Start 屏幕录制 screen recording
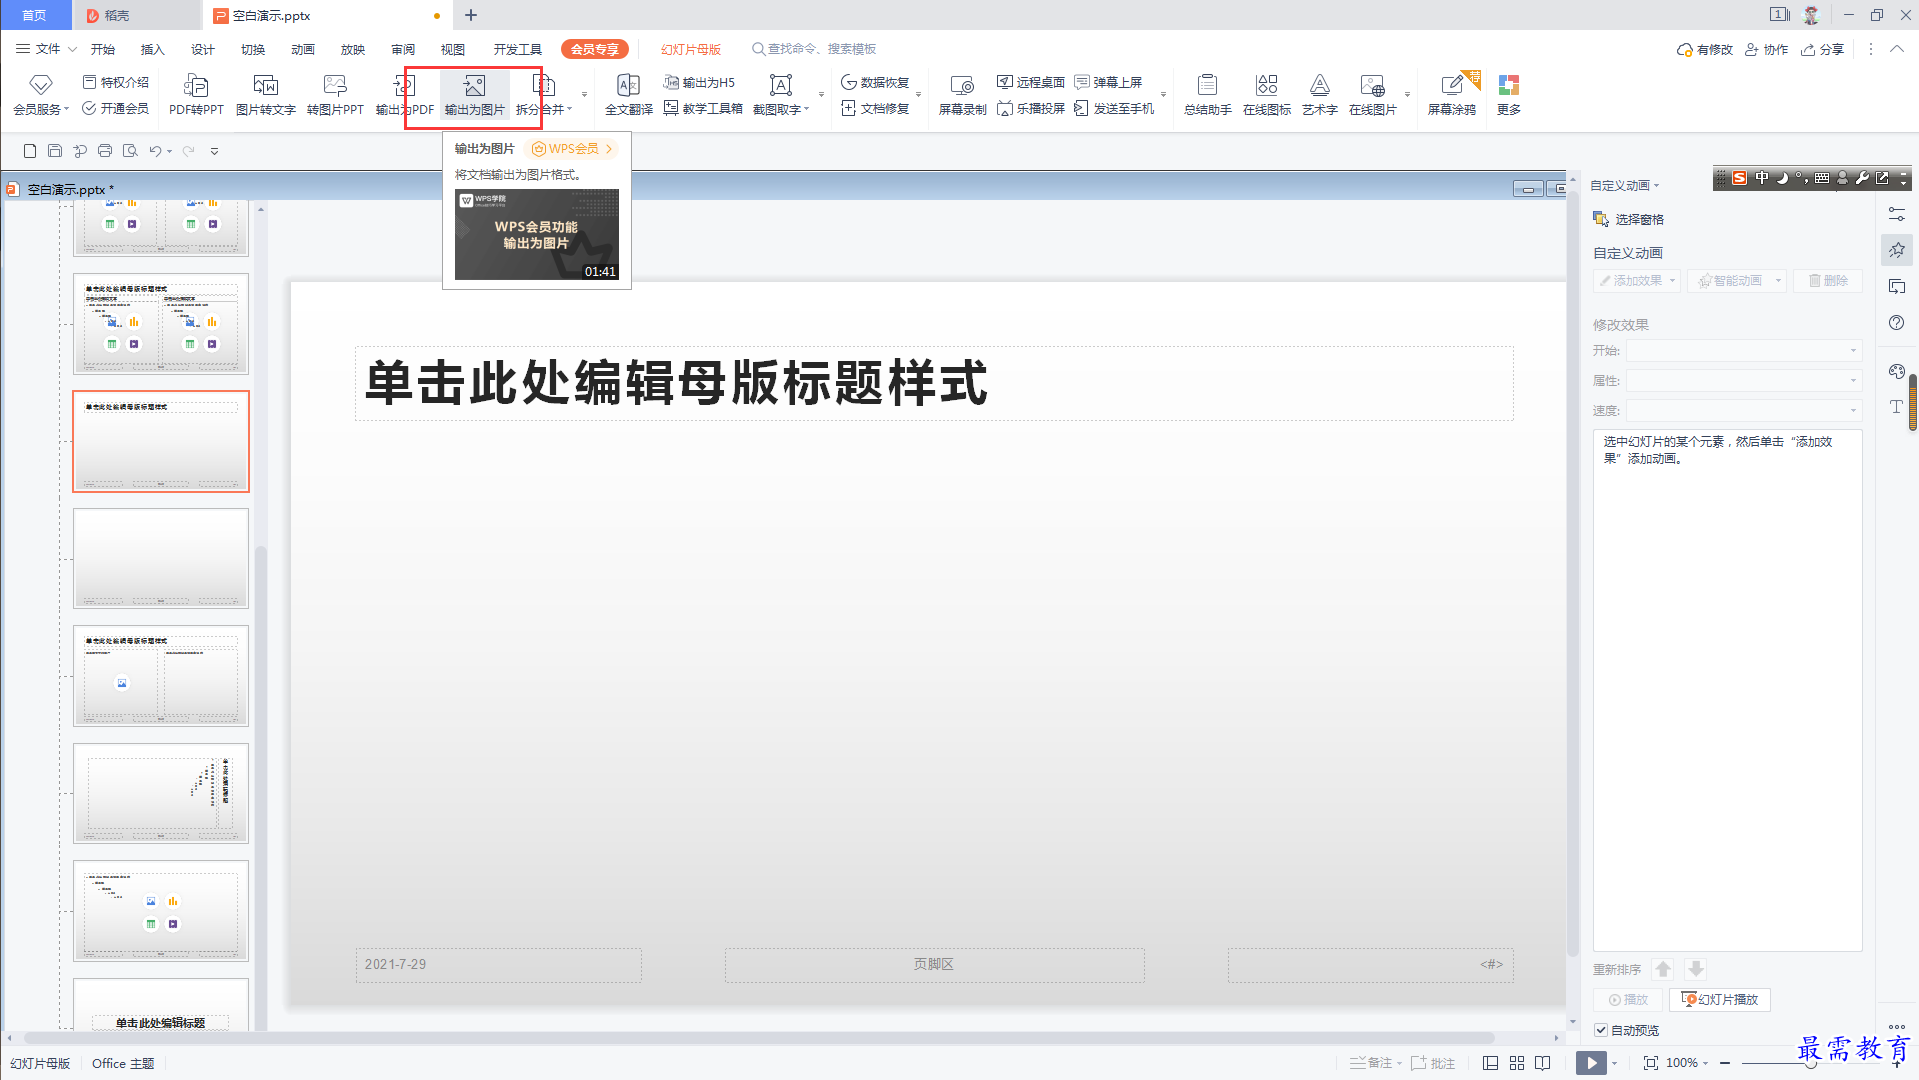 (962, 95)
